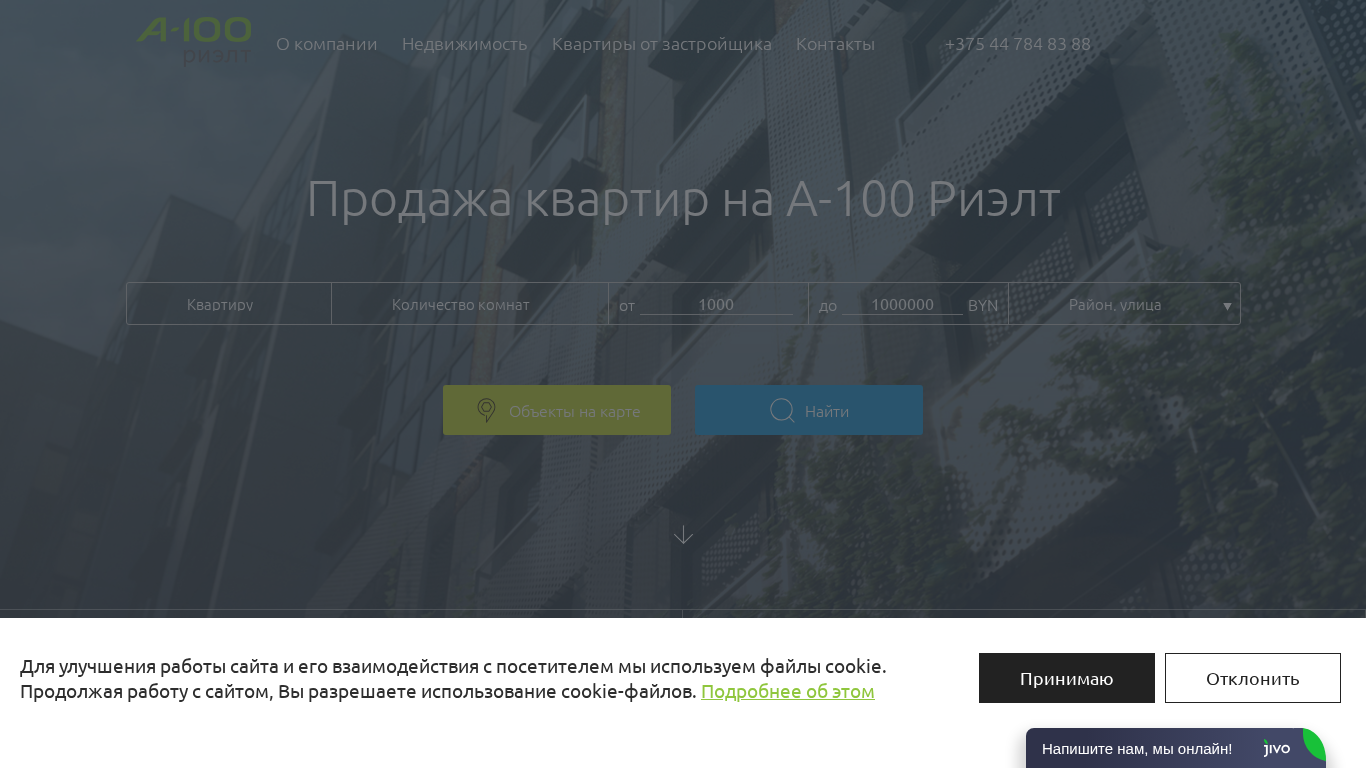Go to Квартиры от застройщика
This screenshot has width=1366, height=768.
point(662,44)
